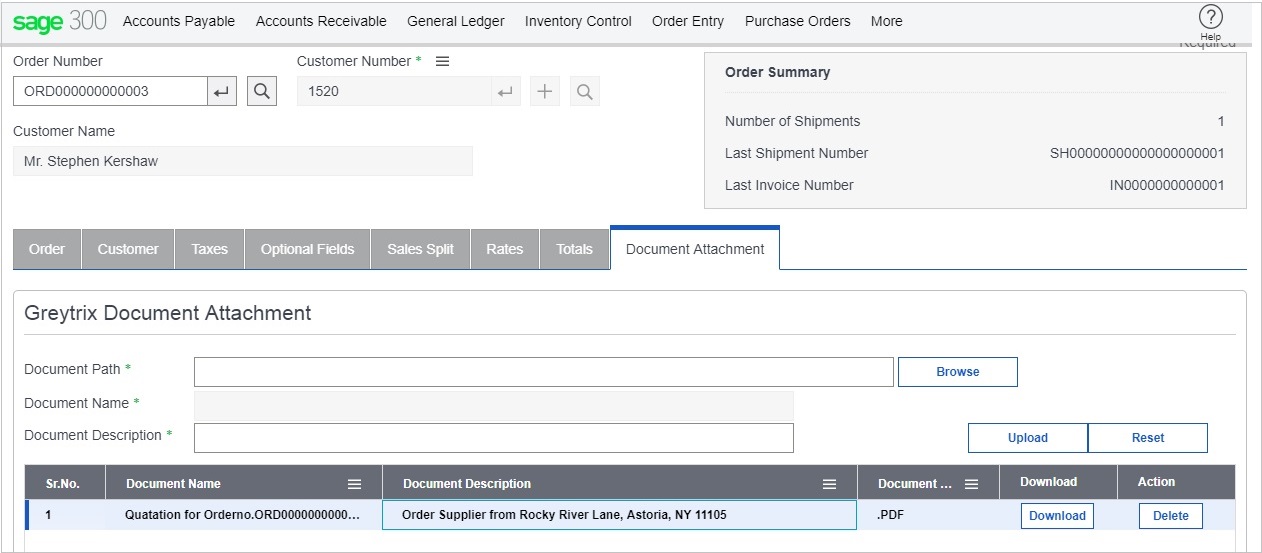Expand the More menu
The image size is (1262, 553).
click(887, 21)
